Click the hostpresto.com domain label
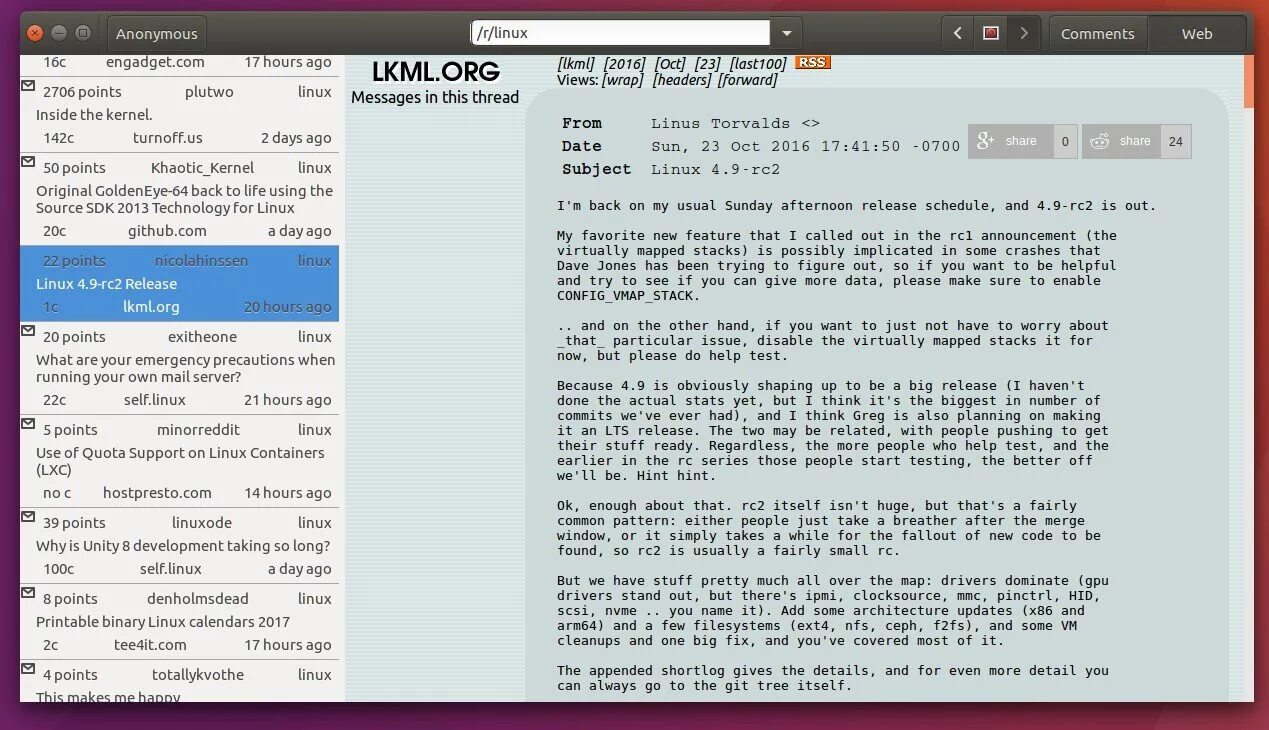The width and height of the screenshot is (1269, 730). point(157,493)
